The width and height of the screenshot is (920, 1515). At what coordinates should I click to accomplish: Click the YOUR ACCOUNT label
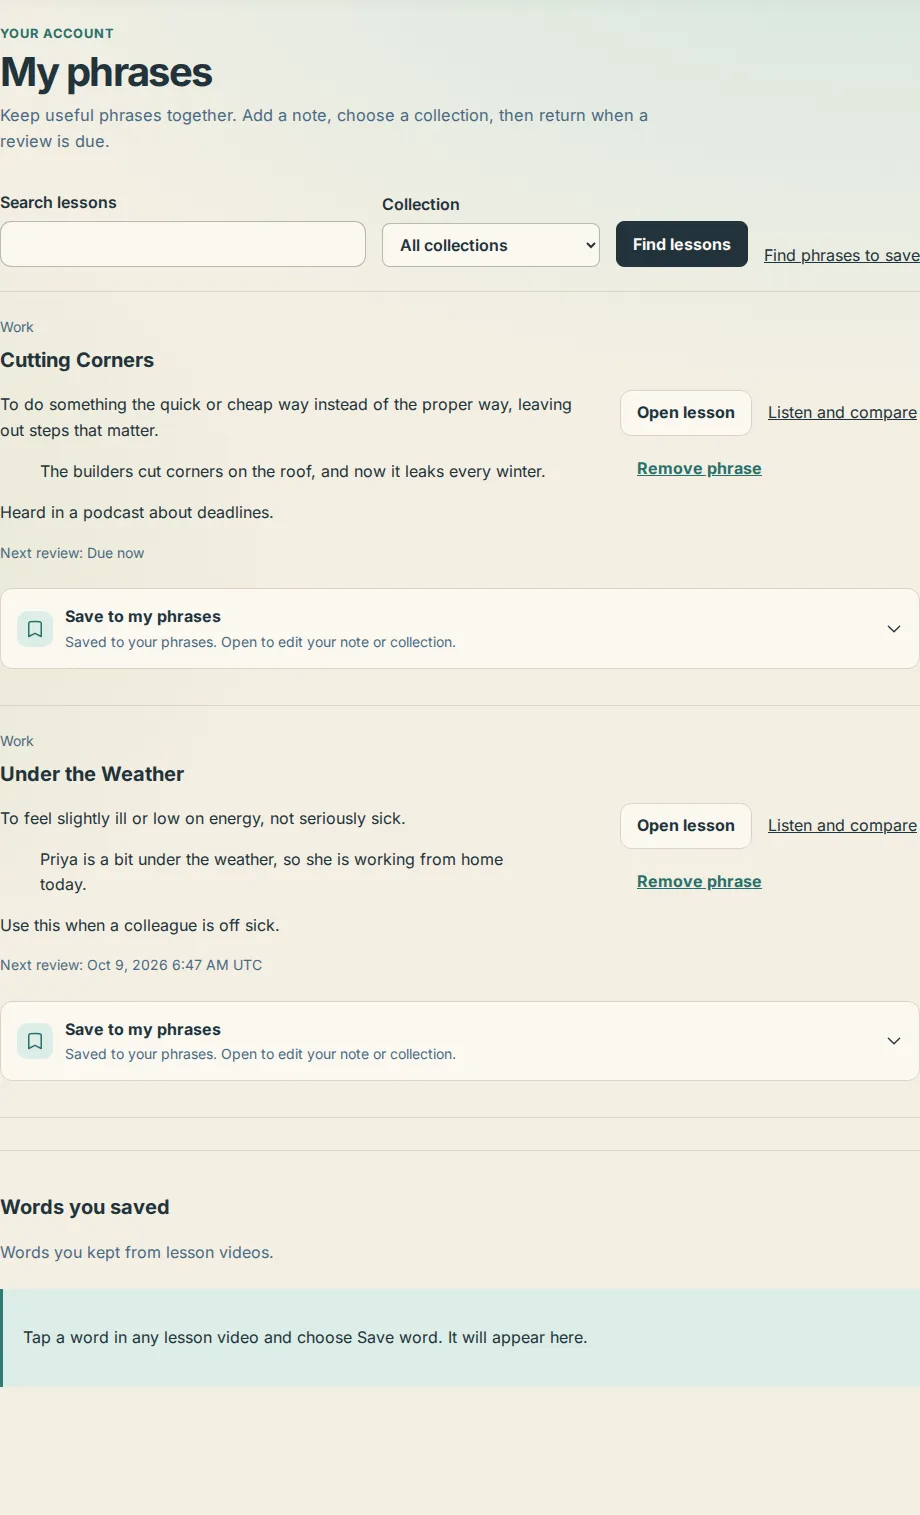click(x=57, y=33)
